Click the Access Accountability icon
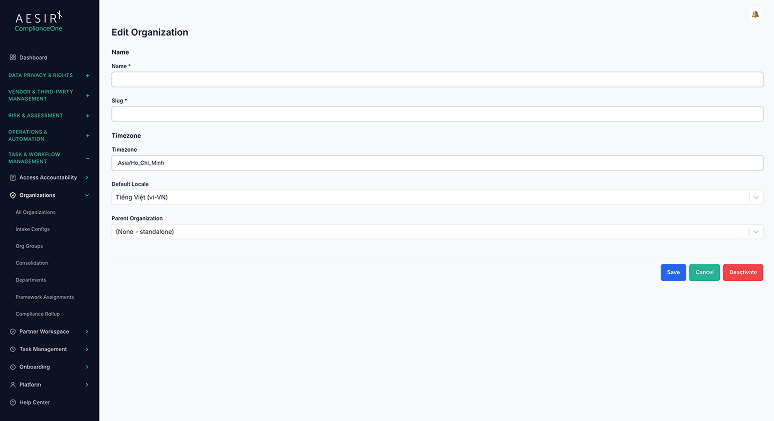Image resolution: width=774 pixels, height=421 pixels. click(13, 178)
